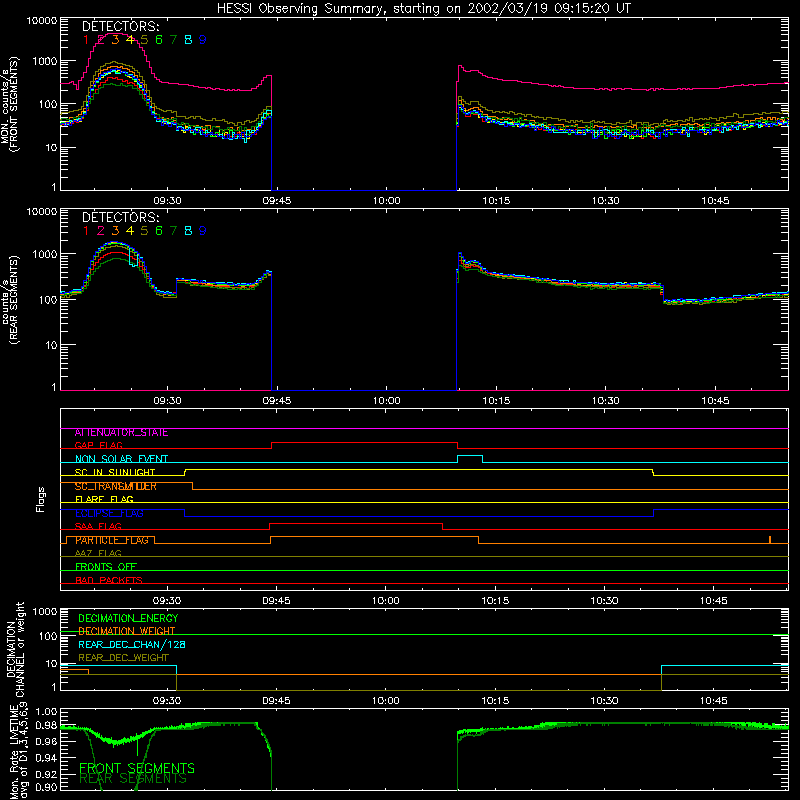This screenshot has height=800, width=800.
Task: Click the DECIMATION_ENERGY legend label
Action: point(128,618)
